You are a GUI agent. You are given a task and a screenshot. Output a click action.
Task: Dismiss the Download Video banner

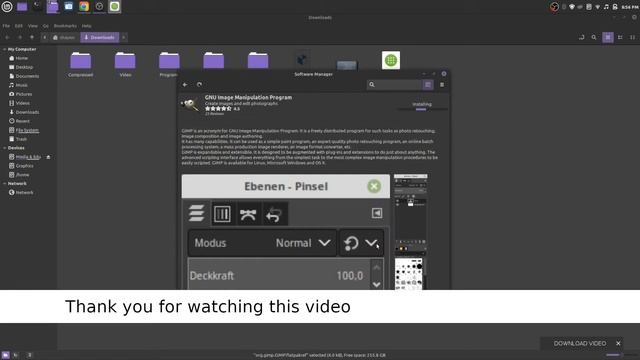tap(618, 343)
